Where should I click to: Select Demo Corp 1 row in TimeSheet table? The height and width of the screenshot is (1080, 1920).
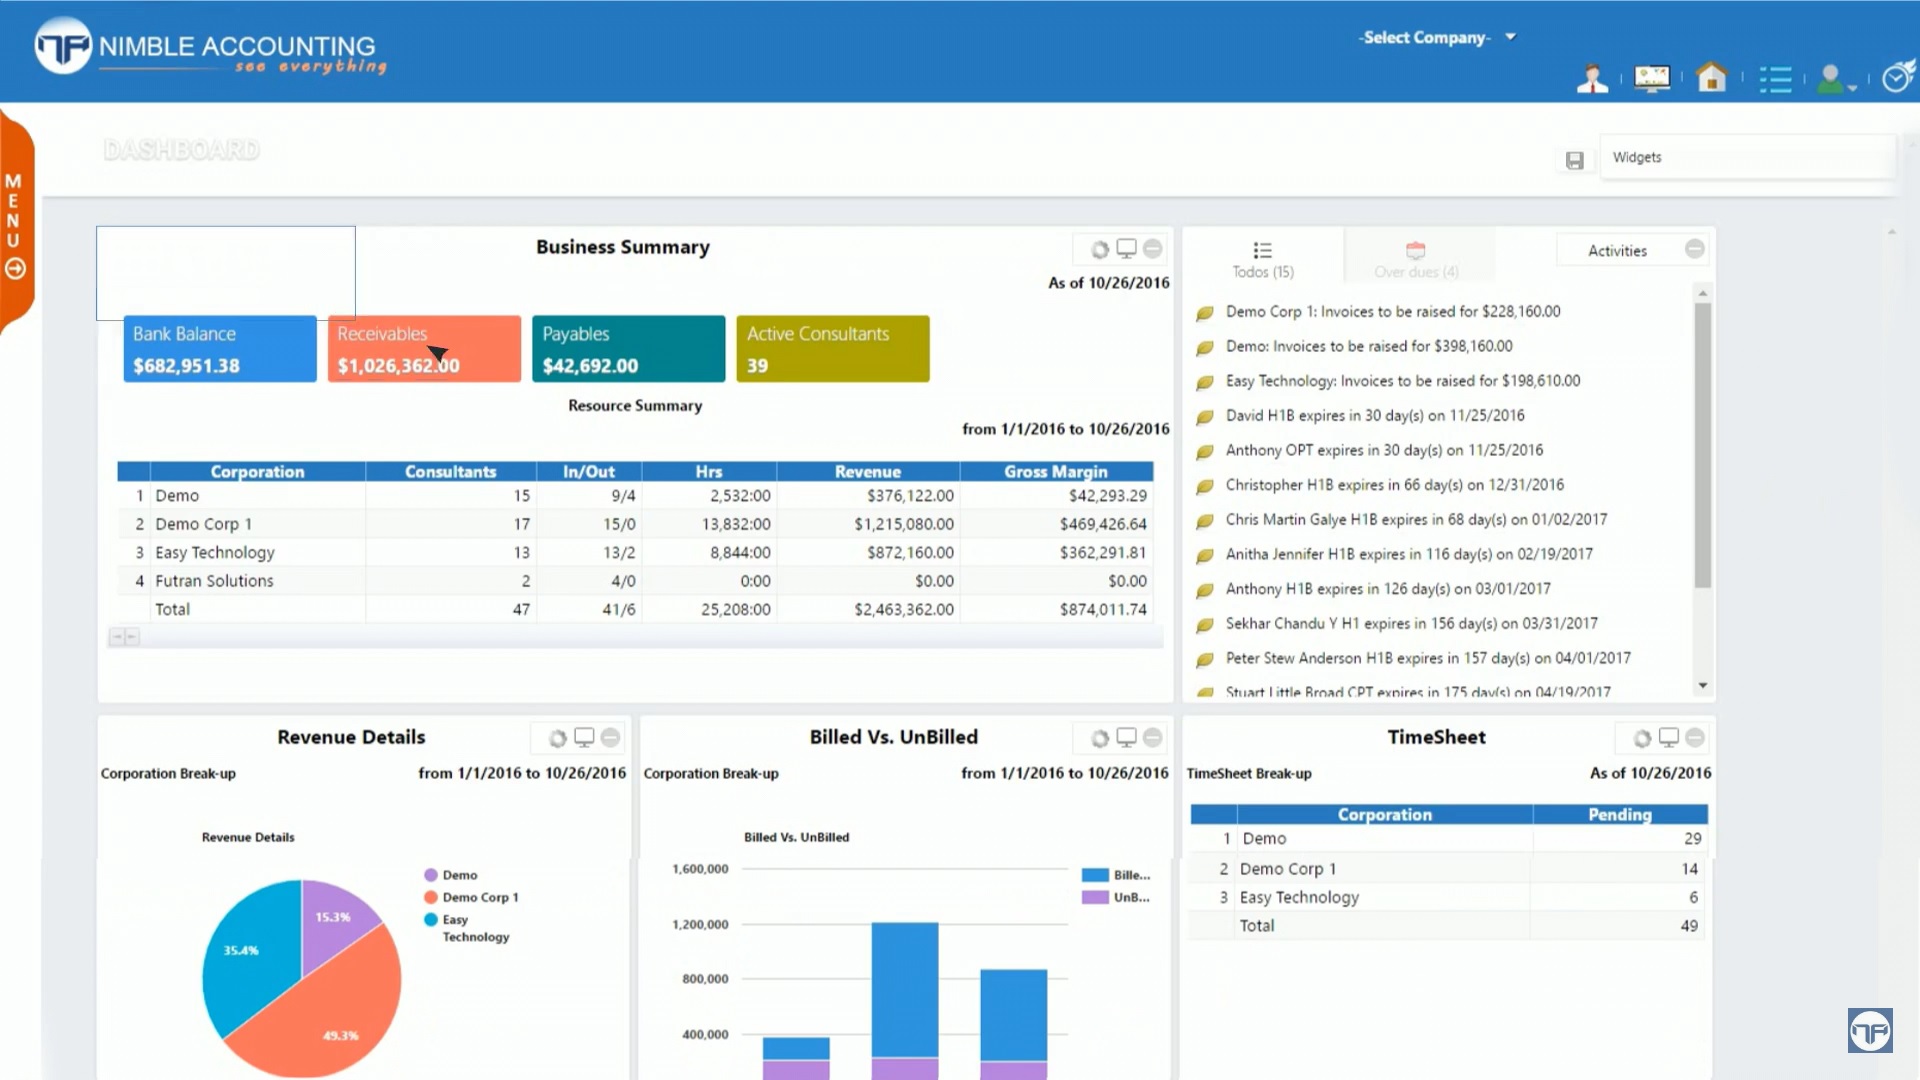point(1449,869)
